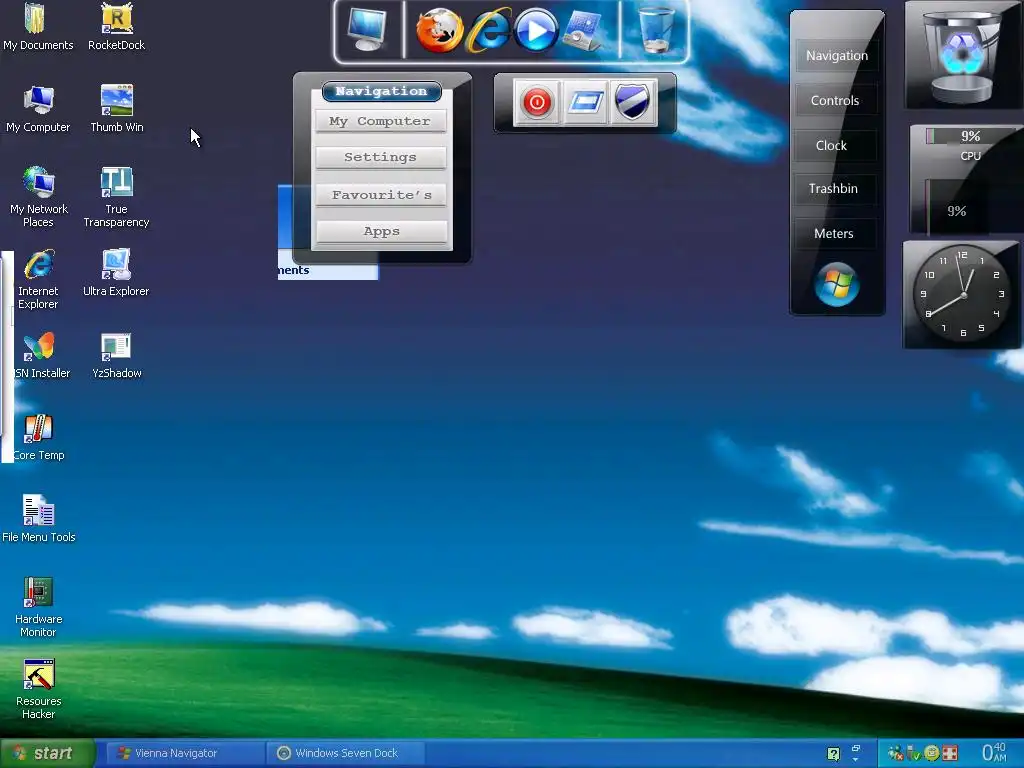Click the red square tray icon

point(950,754)
